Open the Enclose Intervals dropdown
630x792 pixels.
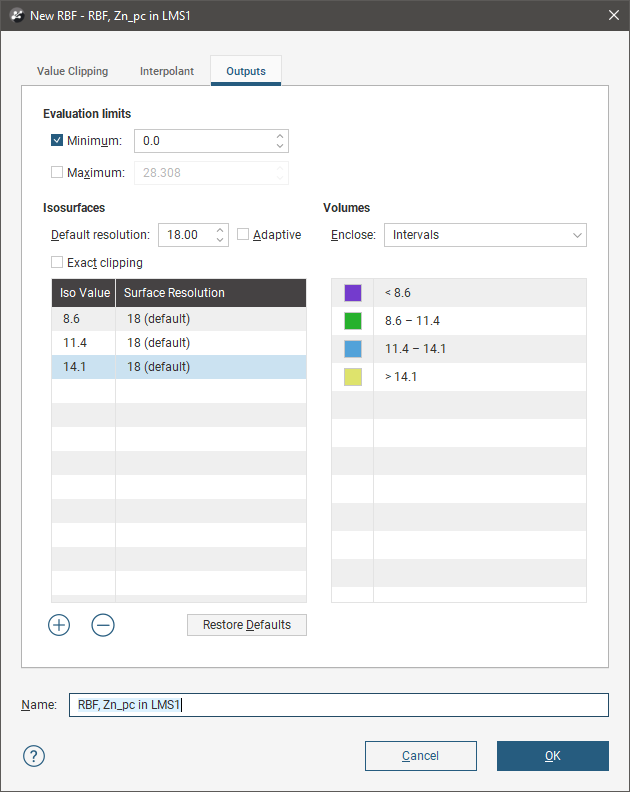(485, 235)
